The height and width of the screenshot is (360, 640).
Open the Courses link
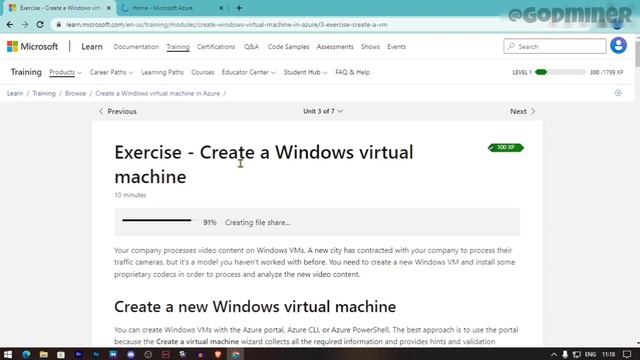click(x=202, y=72)
